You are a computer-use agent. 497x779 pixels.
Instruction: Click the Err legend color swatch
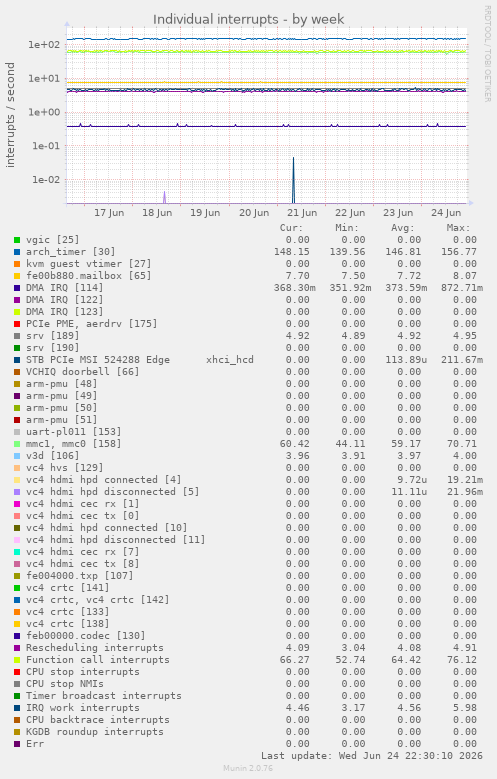[17, 744]
